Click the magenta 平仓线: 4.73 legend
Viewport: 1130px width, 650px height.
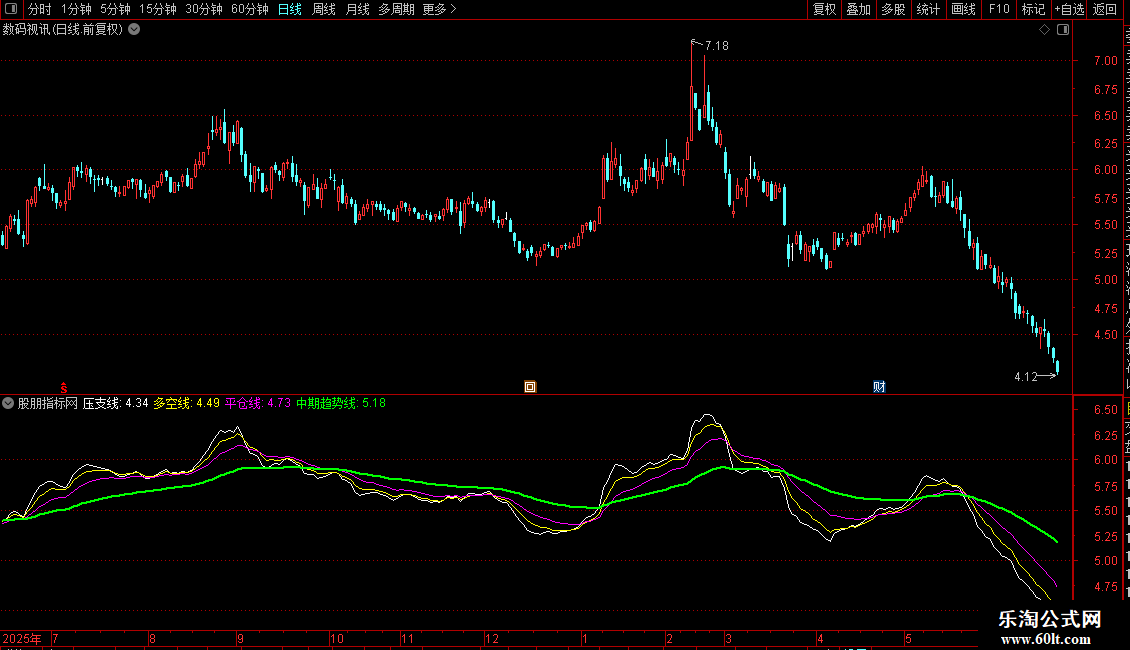tap(258, 404)
